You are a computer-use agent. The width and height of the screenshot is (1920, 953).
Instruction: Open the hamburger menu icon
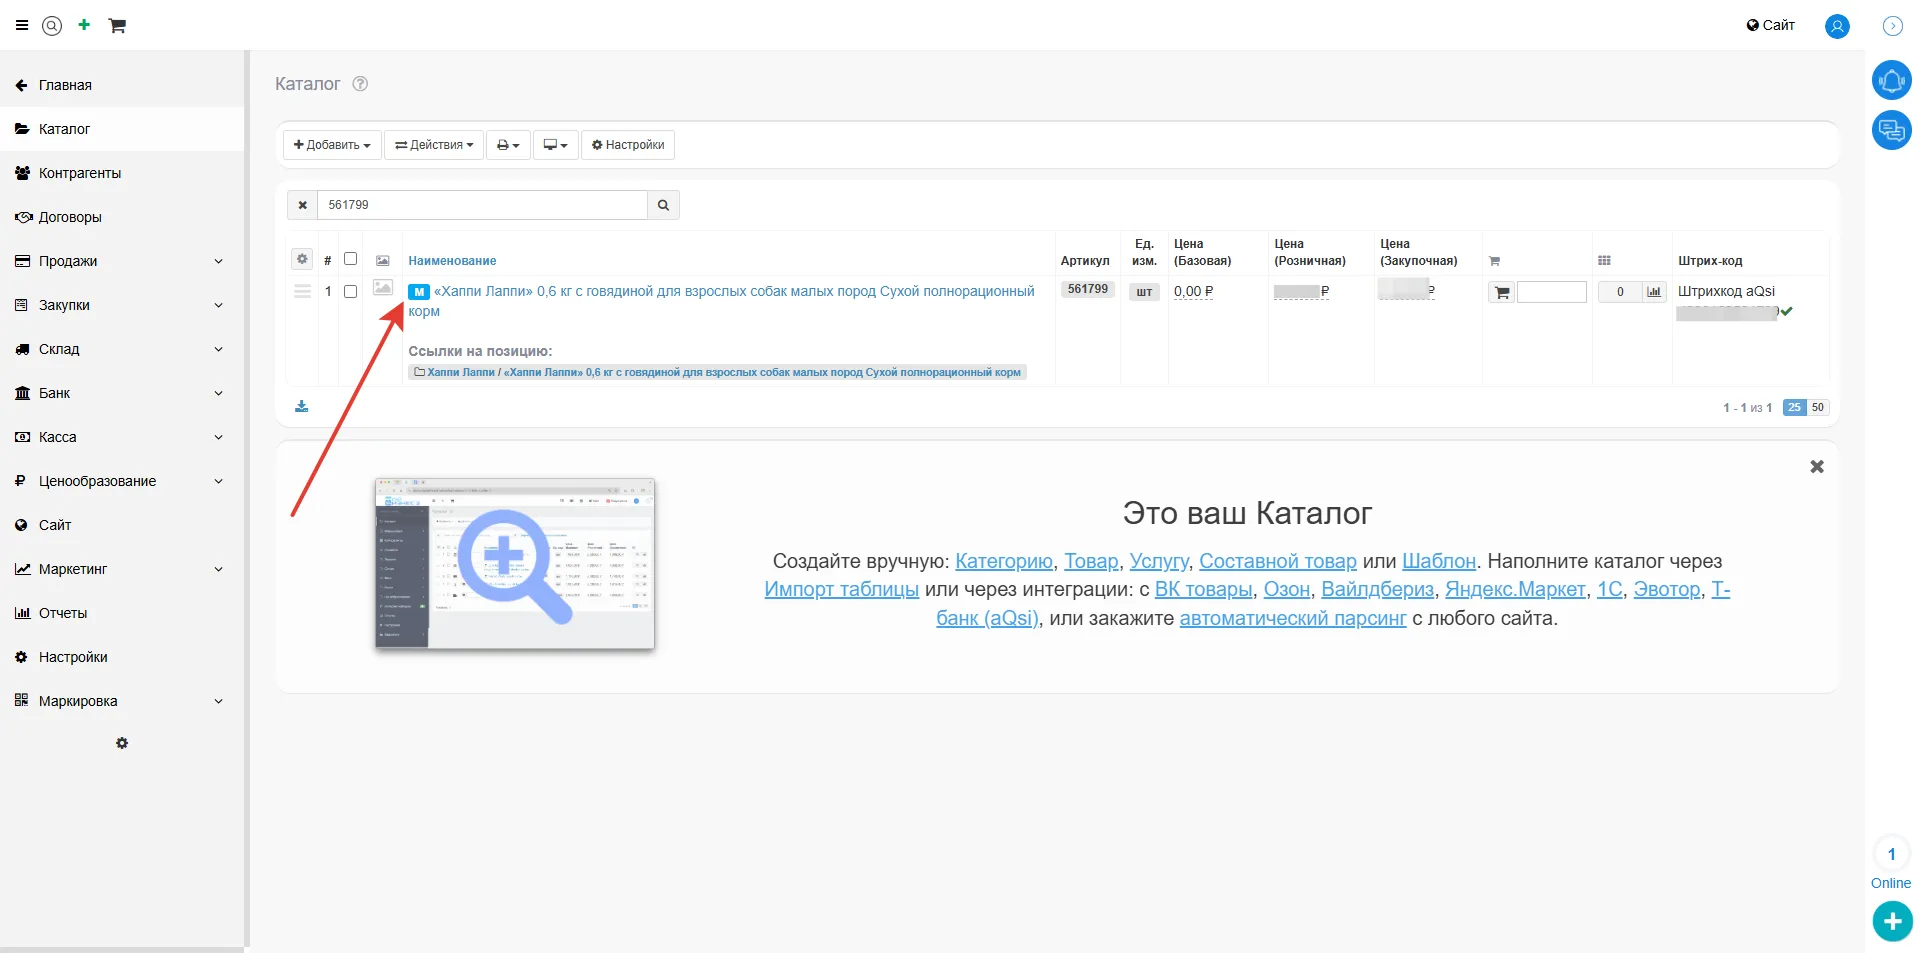pos(22,26)
